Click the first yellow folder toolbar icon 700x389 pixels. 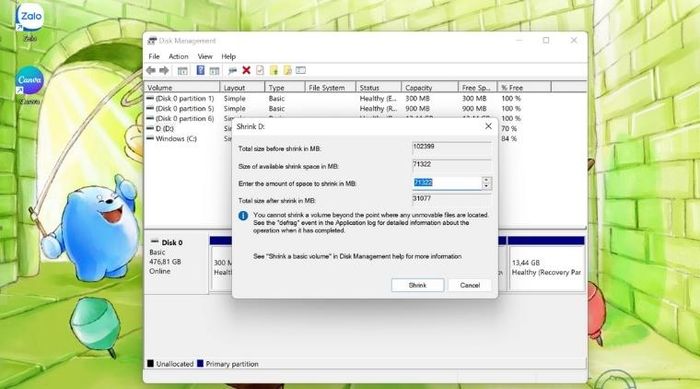click(x=274, y=70)
